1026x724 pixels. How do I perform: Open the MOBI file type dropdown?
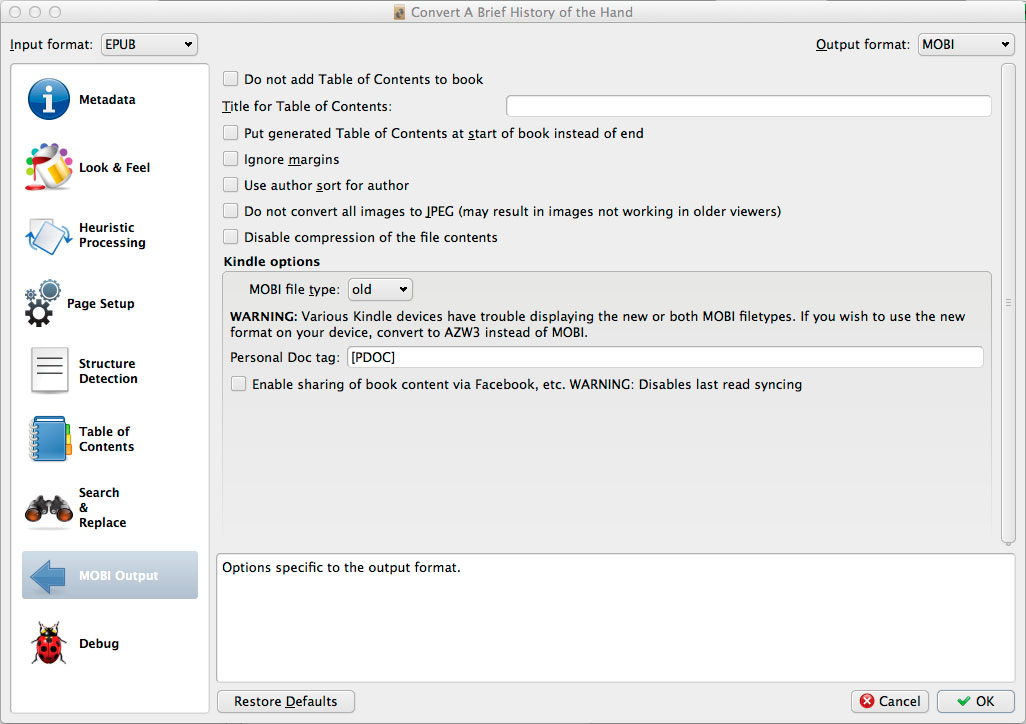[380, 289]
